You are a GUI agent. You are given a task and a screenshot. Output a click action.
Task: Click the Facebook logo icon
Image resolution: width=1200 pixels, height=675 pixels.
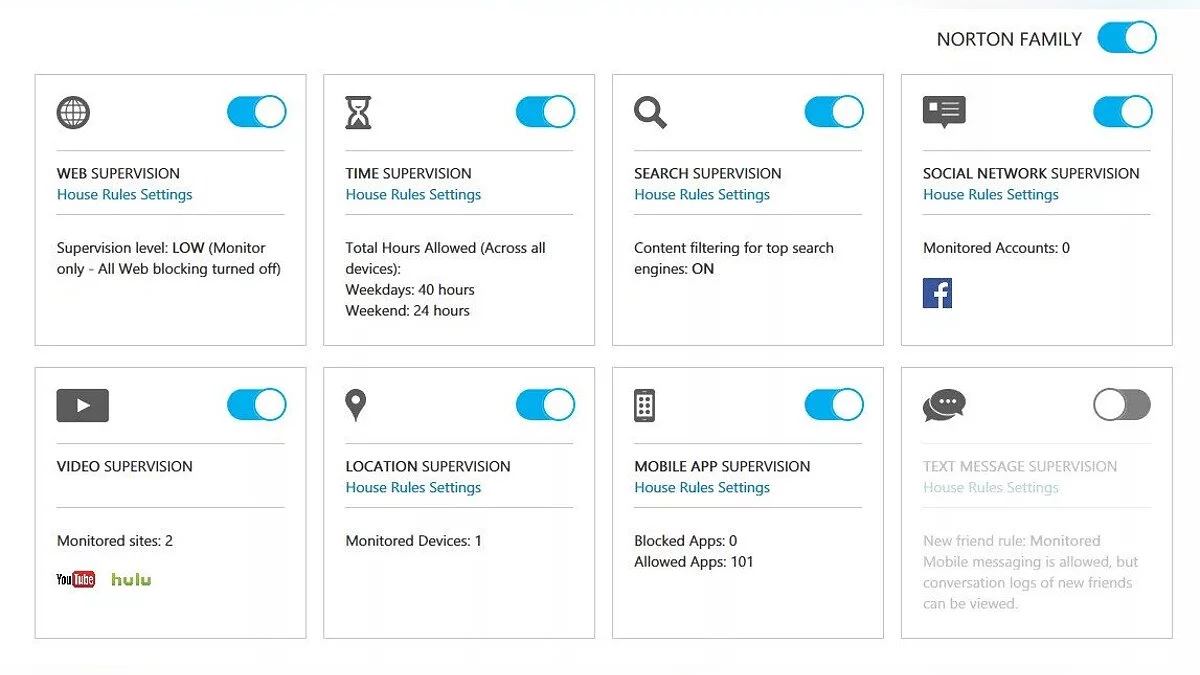(x=937, y=293)
